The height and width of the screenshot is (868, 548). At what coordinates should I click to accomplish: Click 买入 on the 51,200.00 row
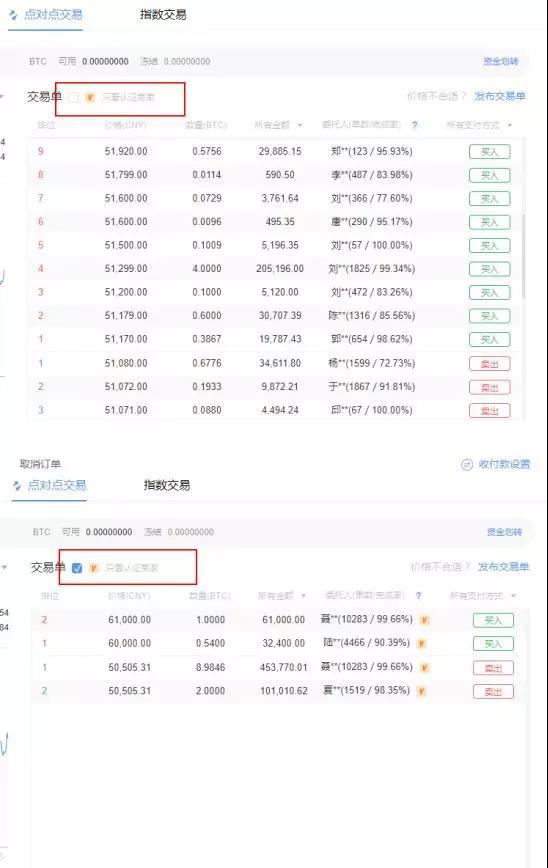click(489, 293)
